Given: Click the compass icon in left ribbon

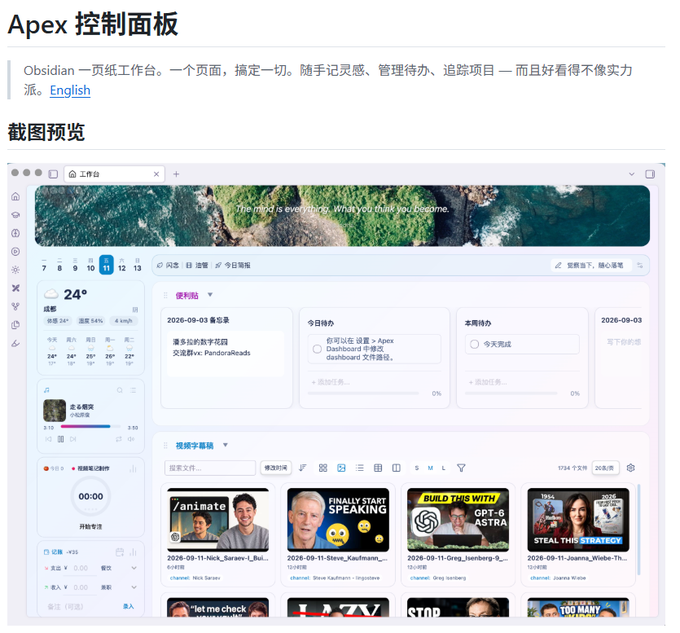Looking at the screenshot, I should coord(16,233).
